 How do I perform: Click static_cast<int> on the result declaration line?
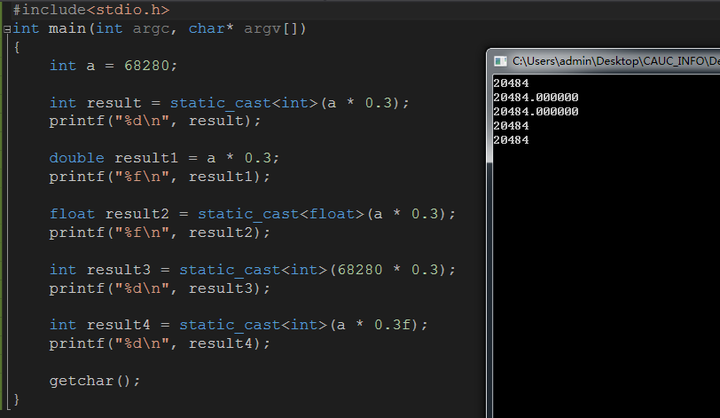(244, 103)
